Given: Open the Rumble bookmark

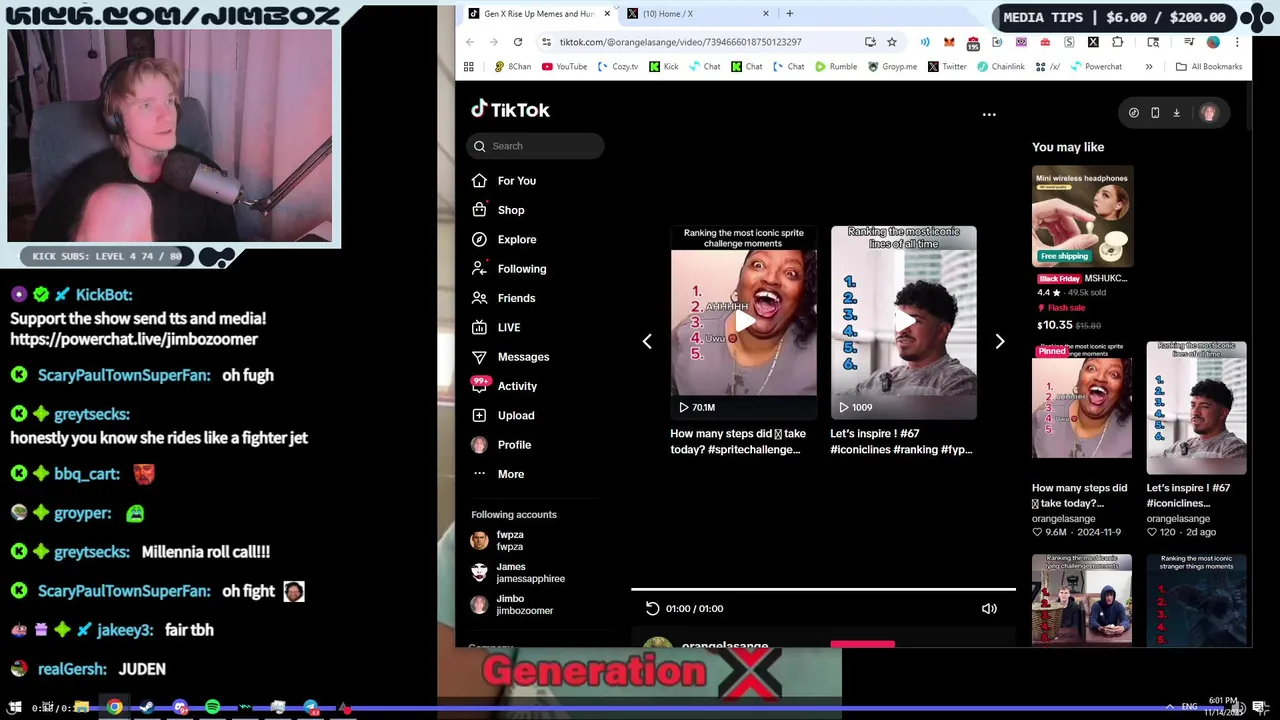Looking at the screenshot, I should (x=836, y=67).
